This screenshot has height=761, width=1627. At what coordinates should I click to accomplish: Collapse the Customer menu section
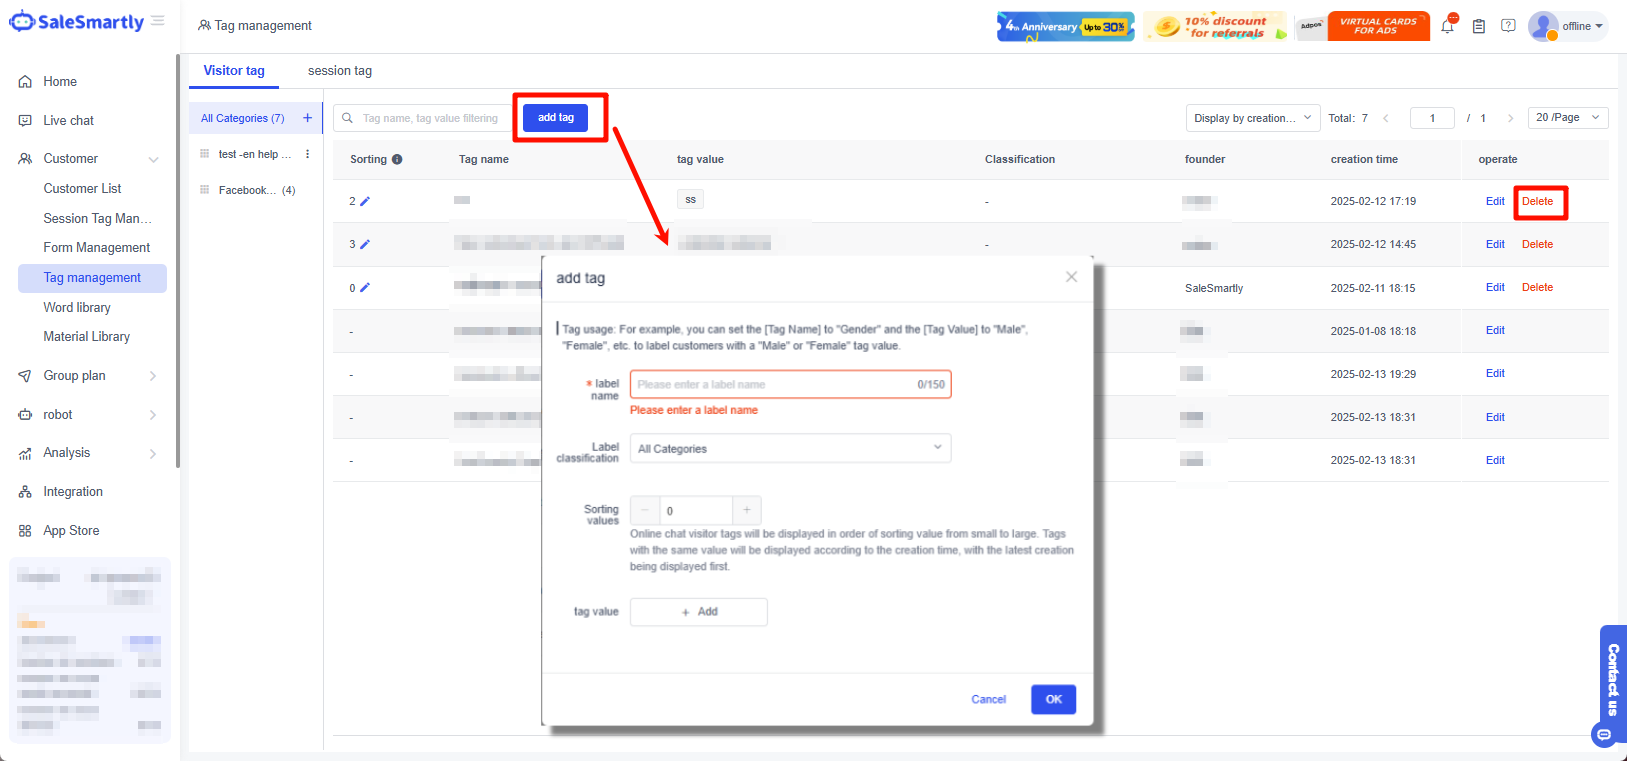click(153, 159)
